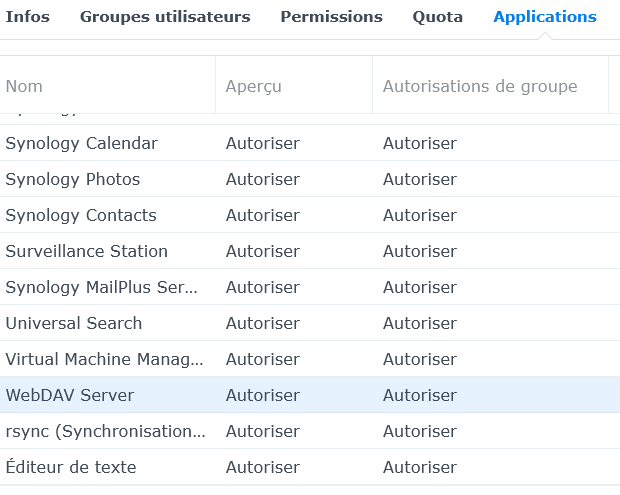Click Aperçu value for Synology Photos
620x495 pixels.
[263, 179]
